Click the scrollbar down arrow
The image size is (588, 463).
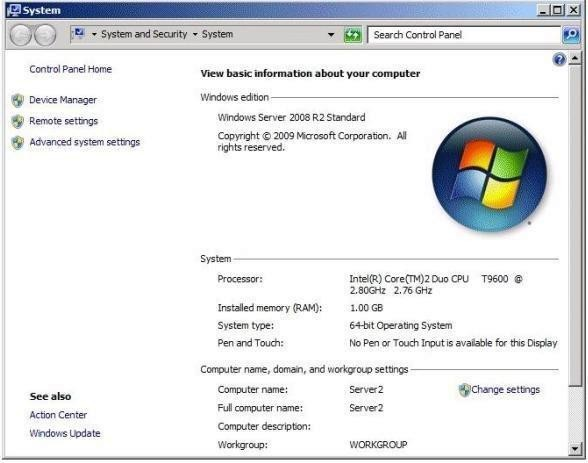tap(574, 448)
